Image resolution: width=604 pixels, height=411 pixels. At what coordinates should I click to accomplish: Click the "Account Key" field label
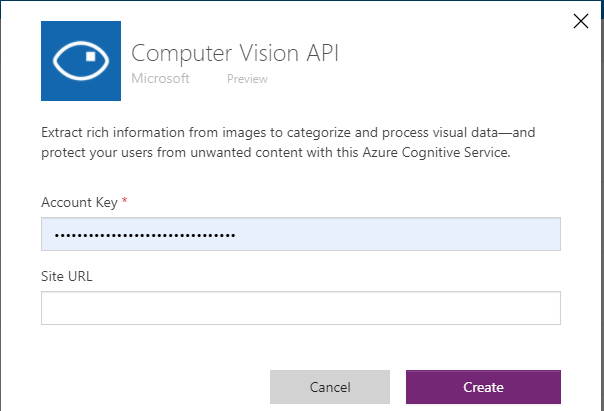tap(79, 202)
